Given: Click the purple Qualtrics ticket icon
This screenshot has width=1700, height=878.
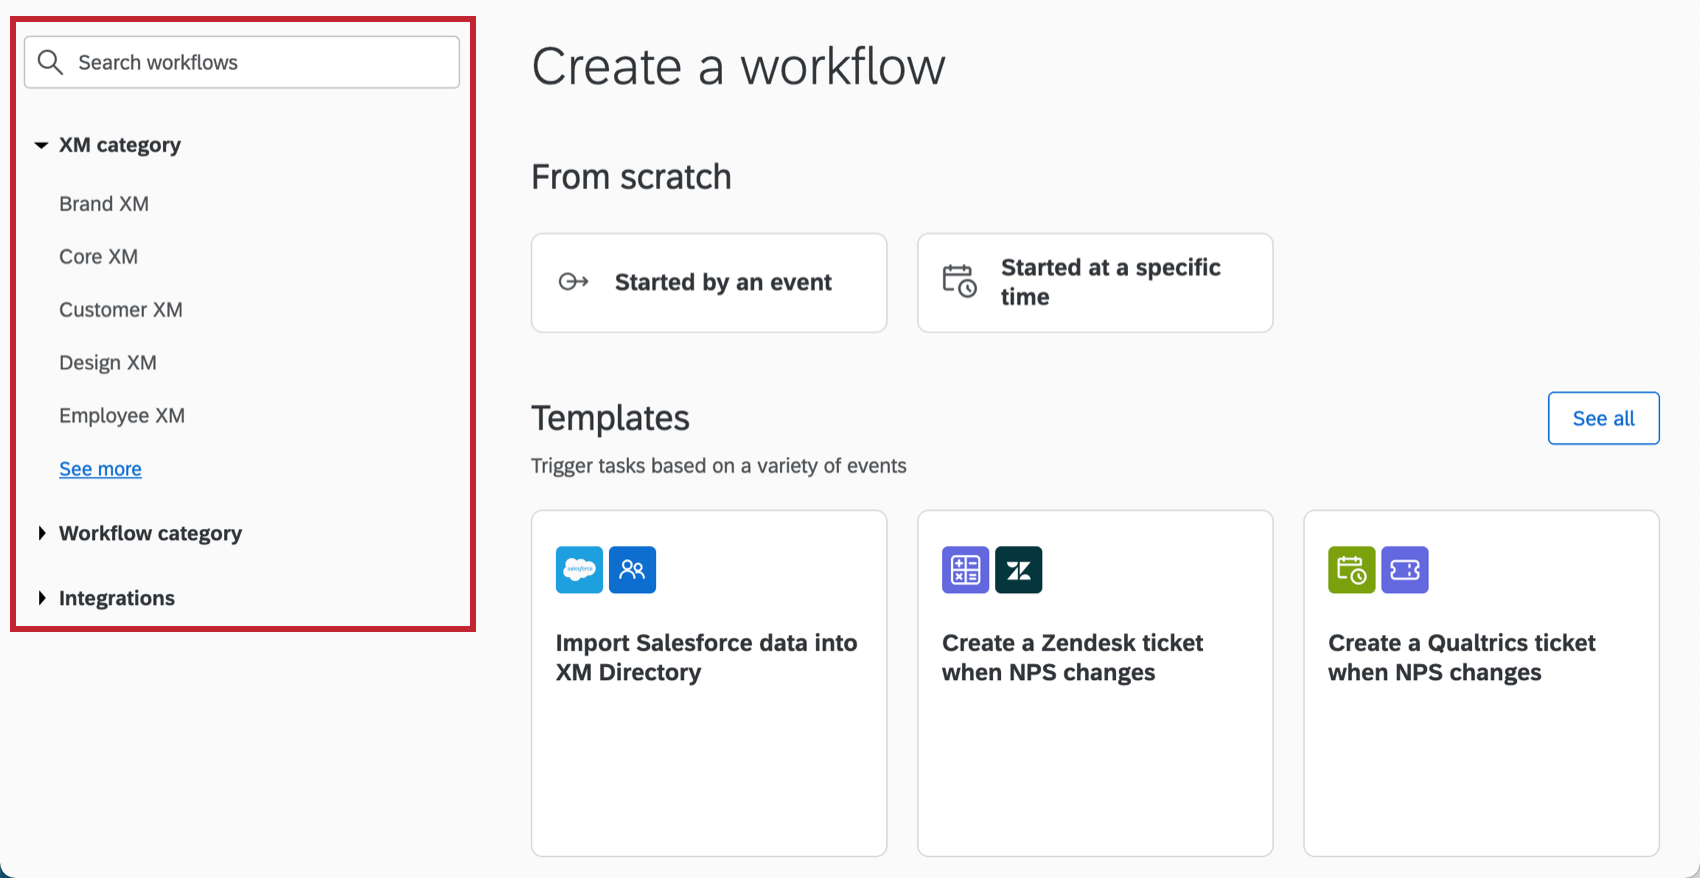Looking at the screenshot, I should pyautogui.click(x=1405, y=570).
